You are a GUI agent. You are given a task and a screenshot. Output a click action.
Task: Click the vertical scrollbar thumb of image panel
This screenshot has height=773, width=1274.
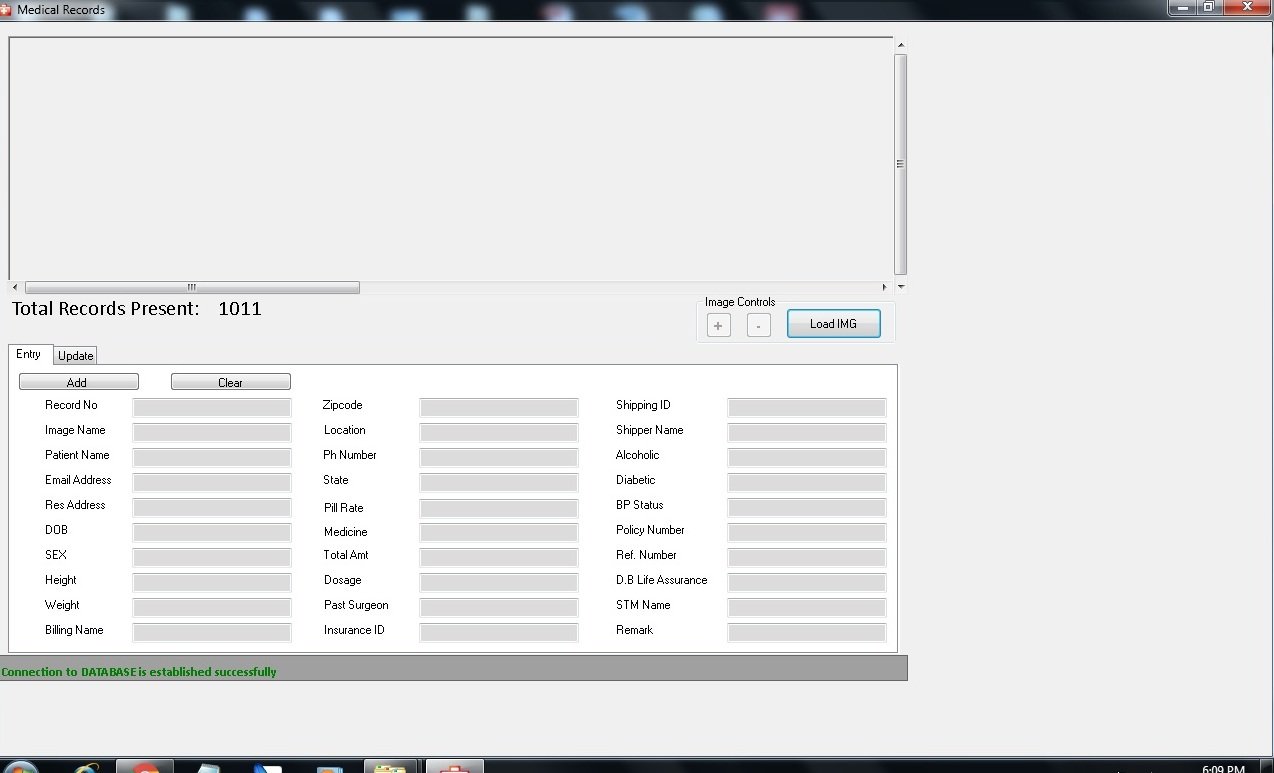pos(900,164)
